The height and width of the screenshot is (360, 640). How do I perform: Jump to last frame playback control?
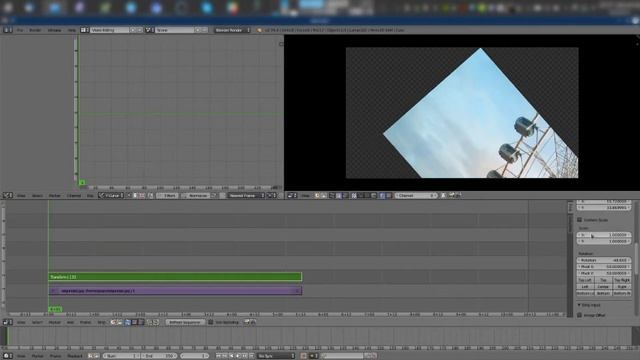pyautogui.click(x=252, y=356)
